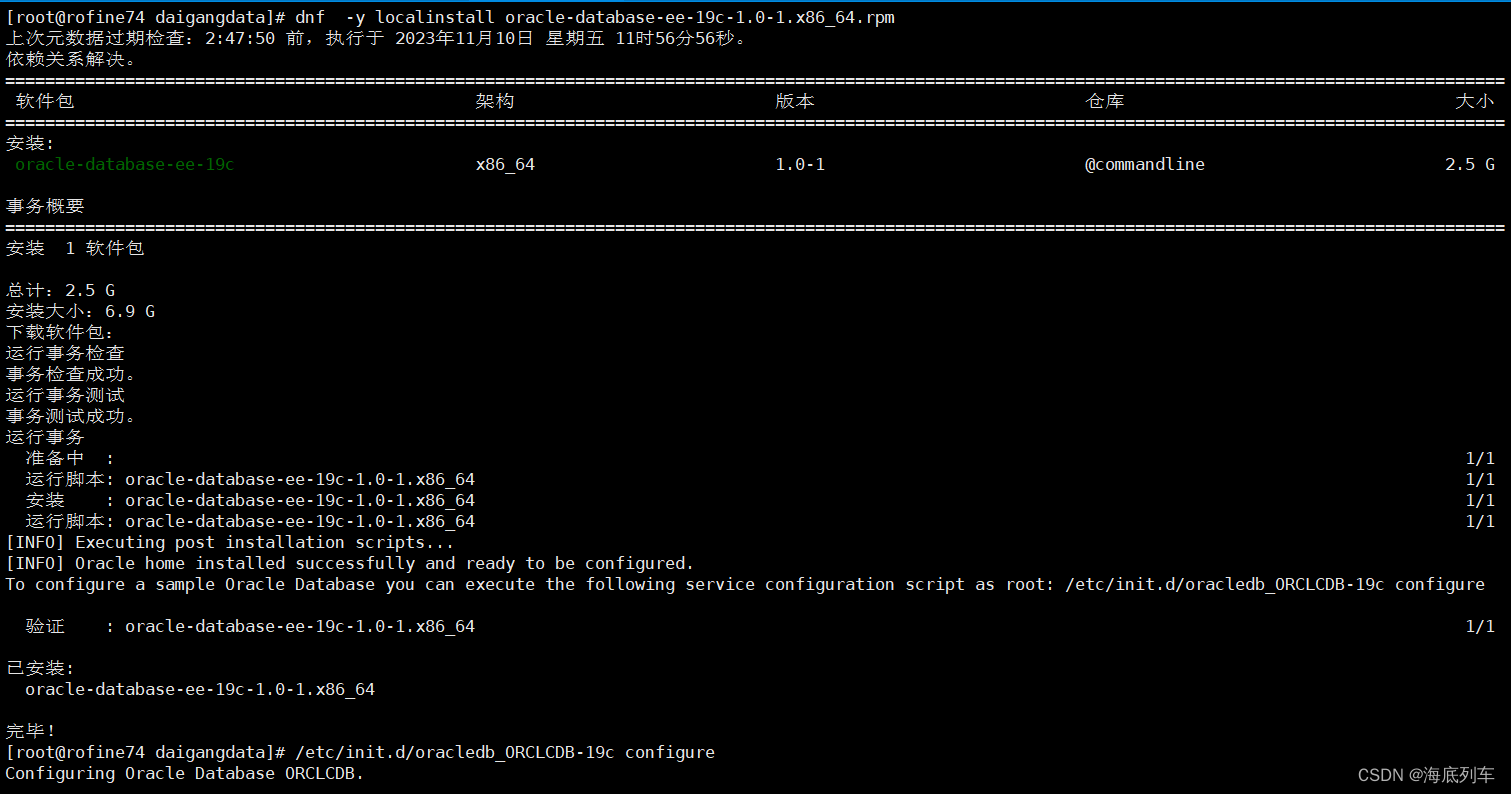Click the '总计: 2.5 G' line
Viewport: 1511px width, 794px height.
[60, 290]
